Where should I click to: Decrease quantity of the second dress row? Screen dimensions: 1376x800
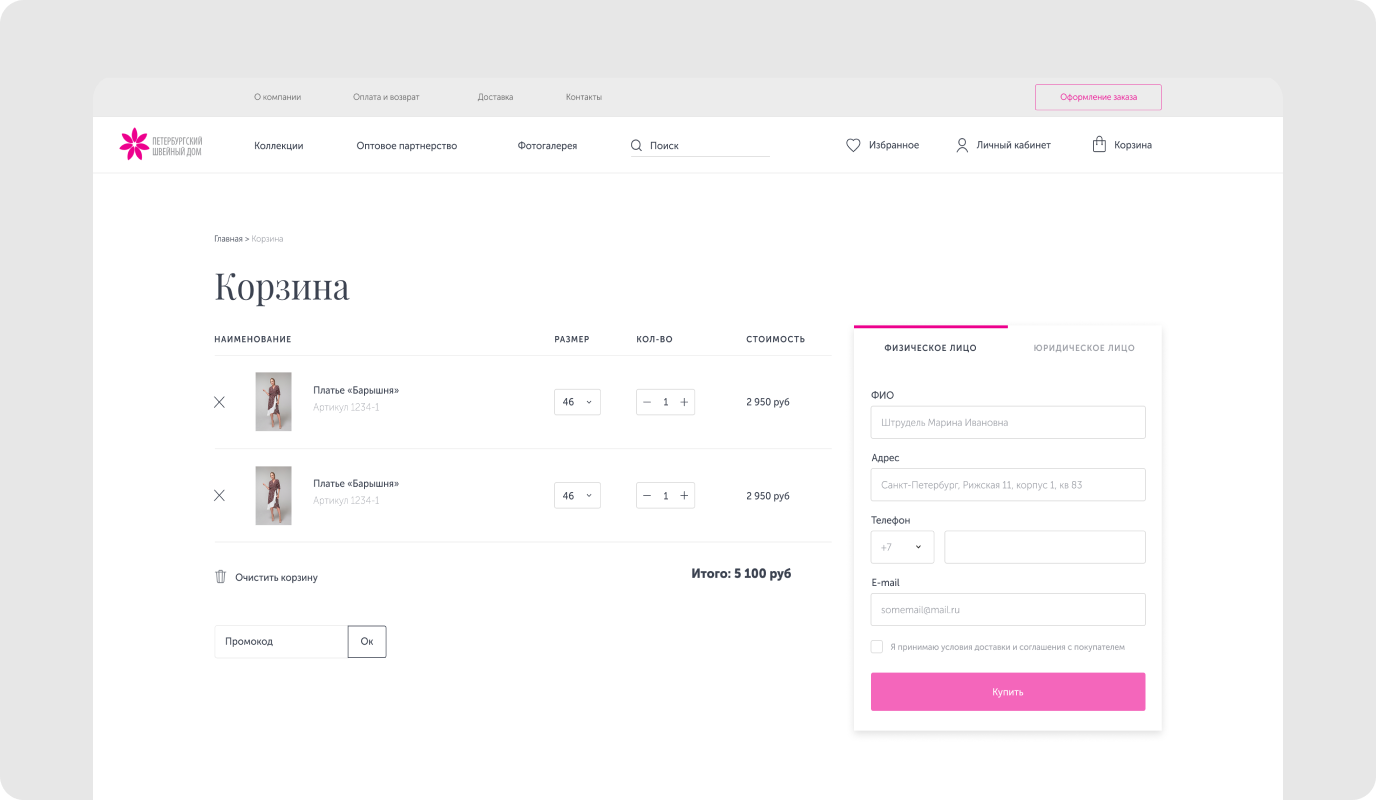pos(647,495)
